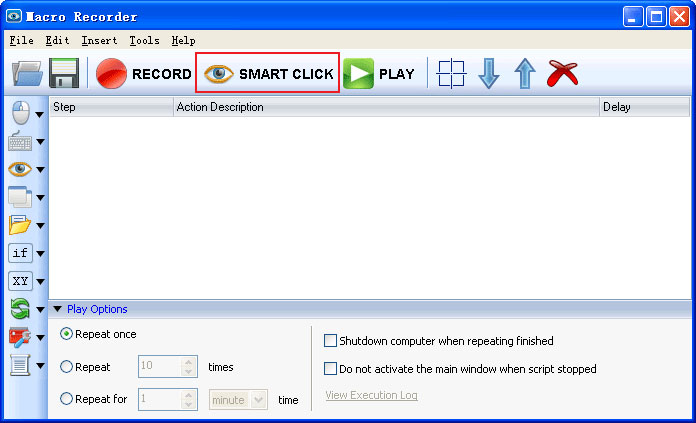696x423 pixels.
Task: Select the window action icon in sidebar
Action: point(20,197)
